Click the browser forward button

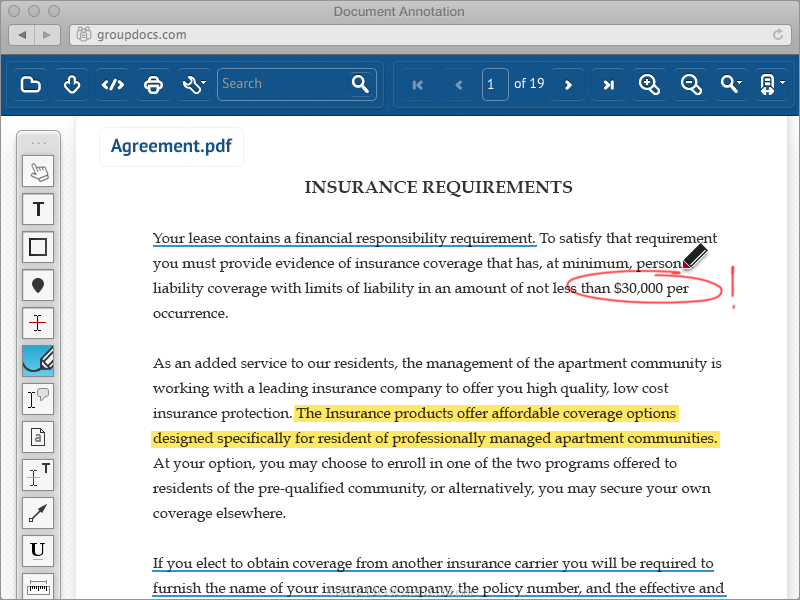[x=47, y=35]
